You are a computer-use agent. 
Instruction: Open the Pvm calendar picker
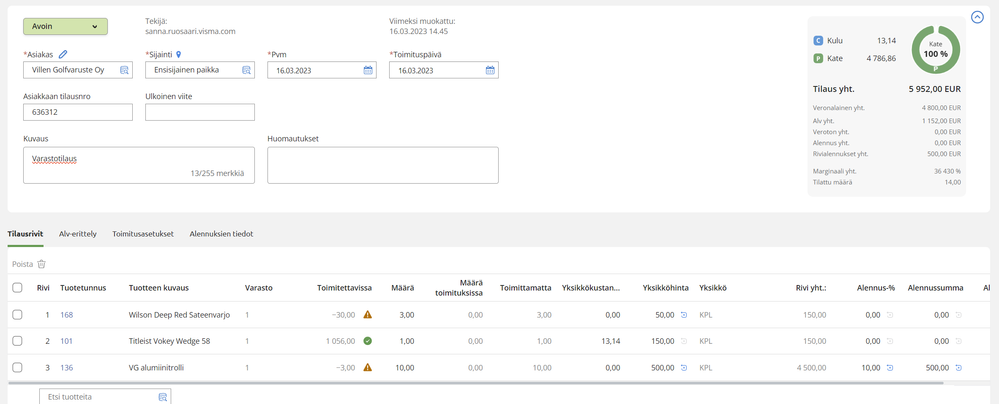pyautogui.click(x=368, y=70)
